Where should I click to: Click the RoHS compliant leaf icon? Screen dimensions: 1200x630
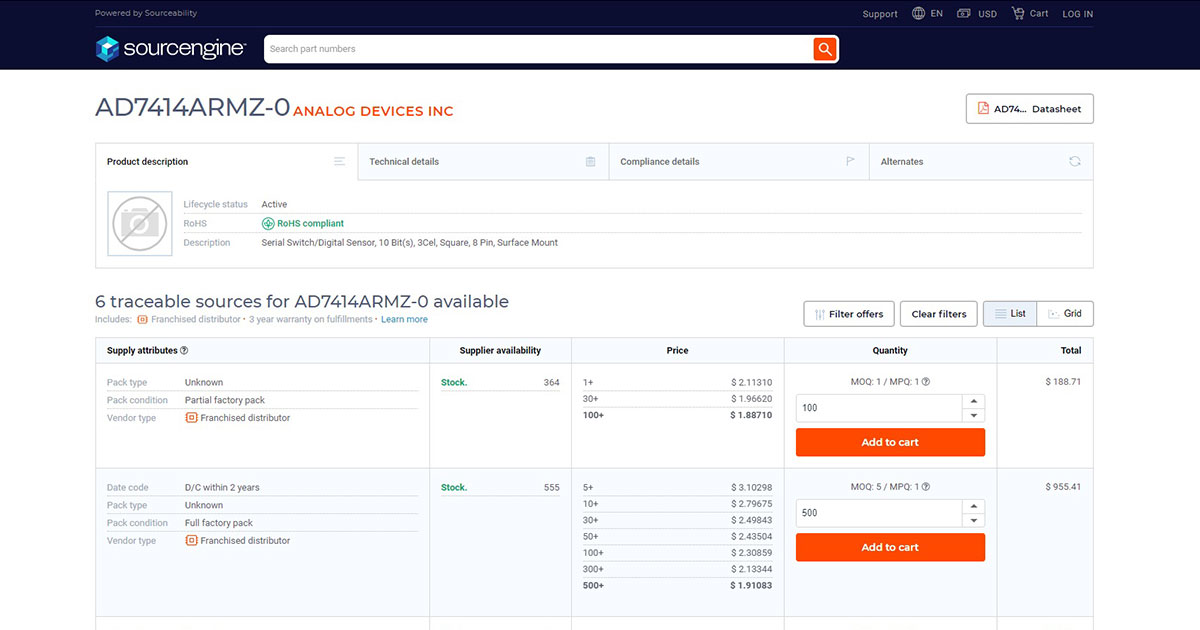point(268,223)
